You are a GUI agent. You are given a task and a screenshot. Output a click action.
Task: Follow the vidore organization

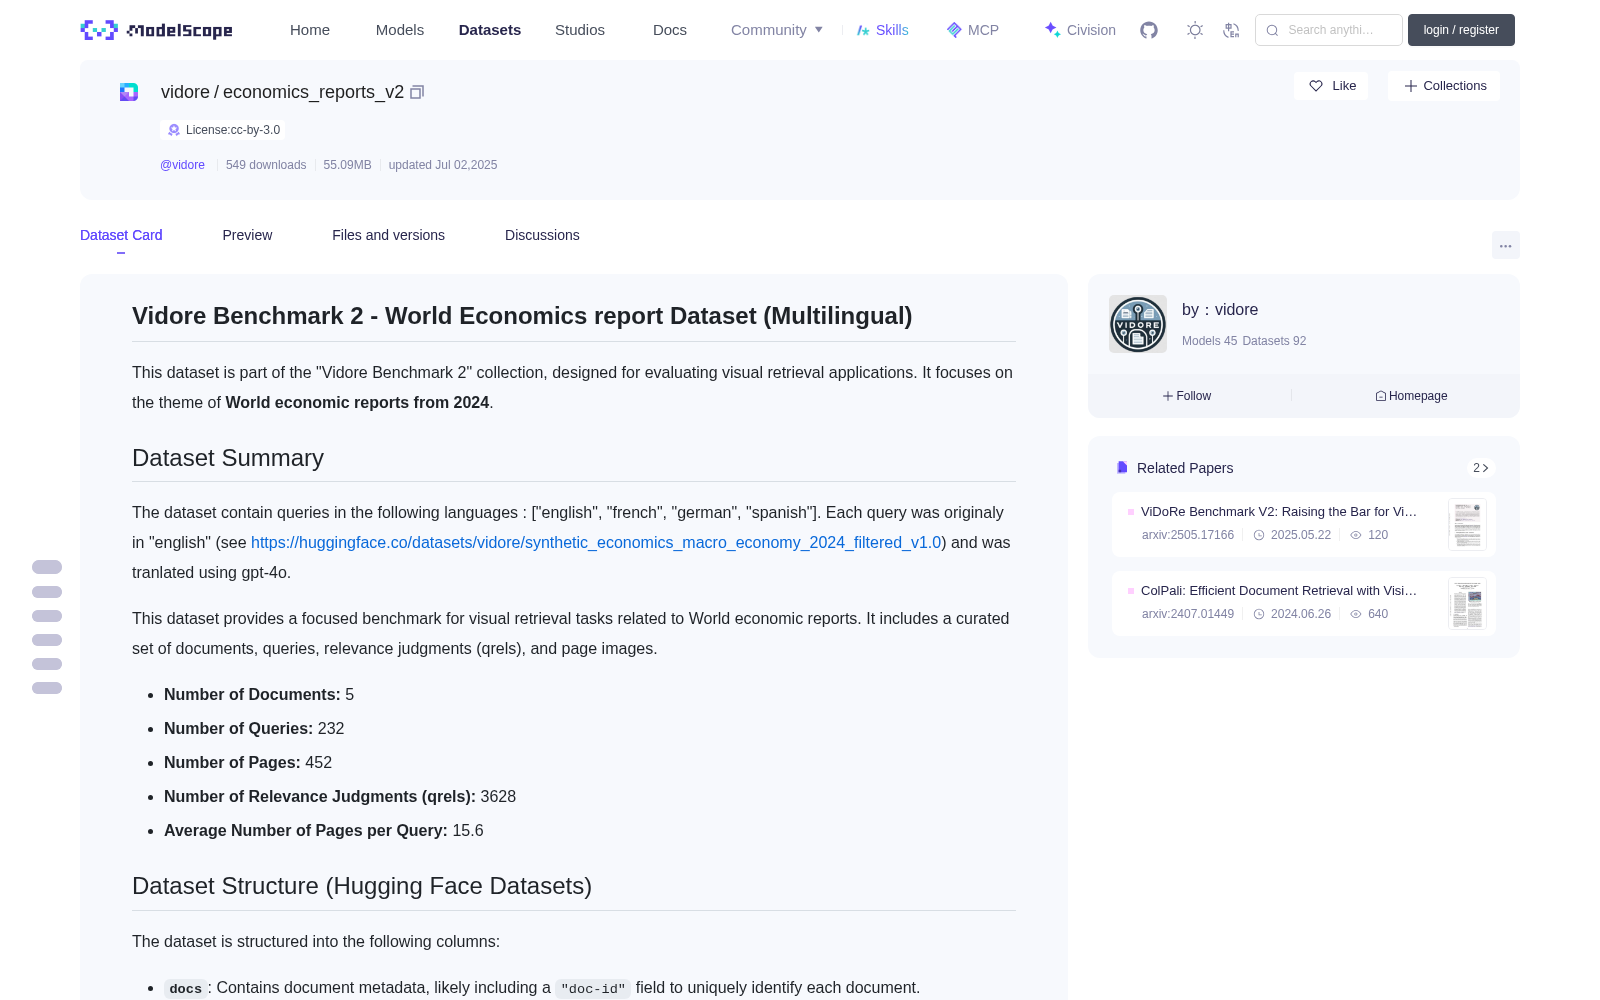pyautogui.click(x=1187, y=396)
